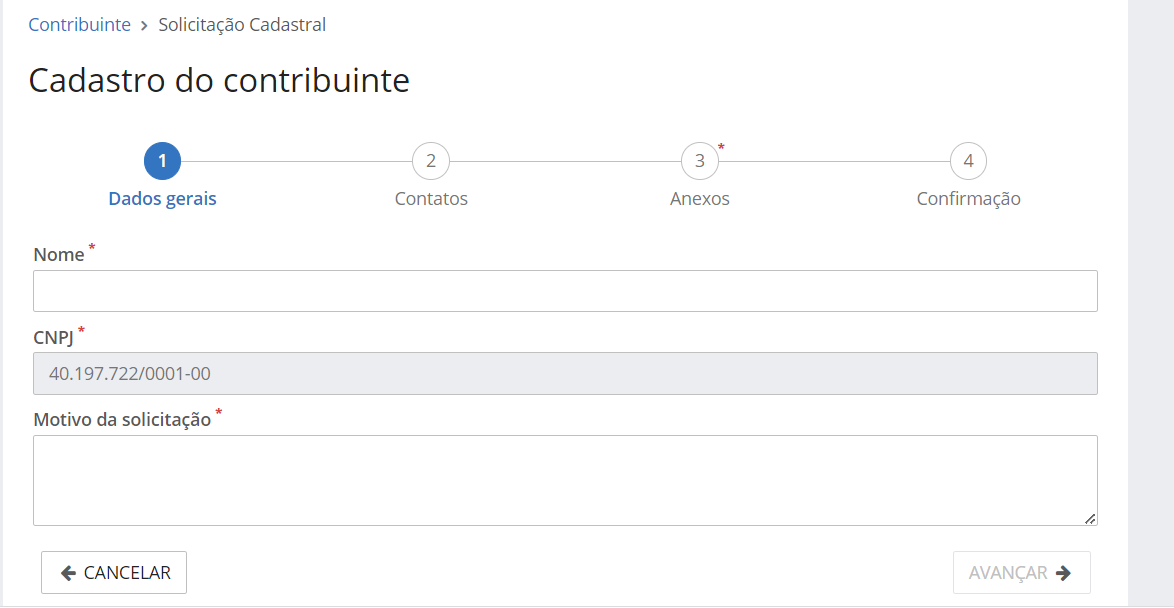Click step 3 Anexos circle icon
This screenshot has width=1174, height=608.
point(700,160)
